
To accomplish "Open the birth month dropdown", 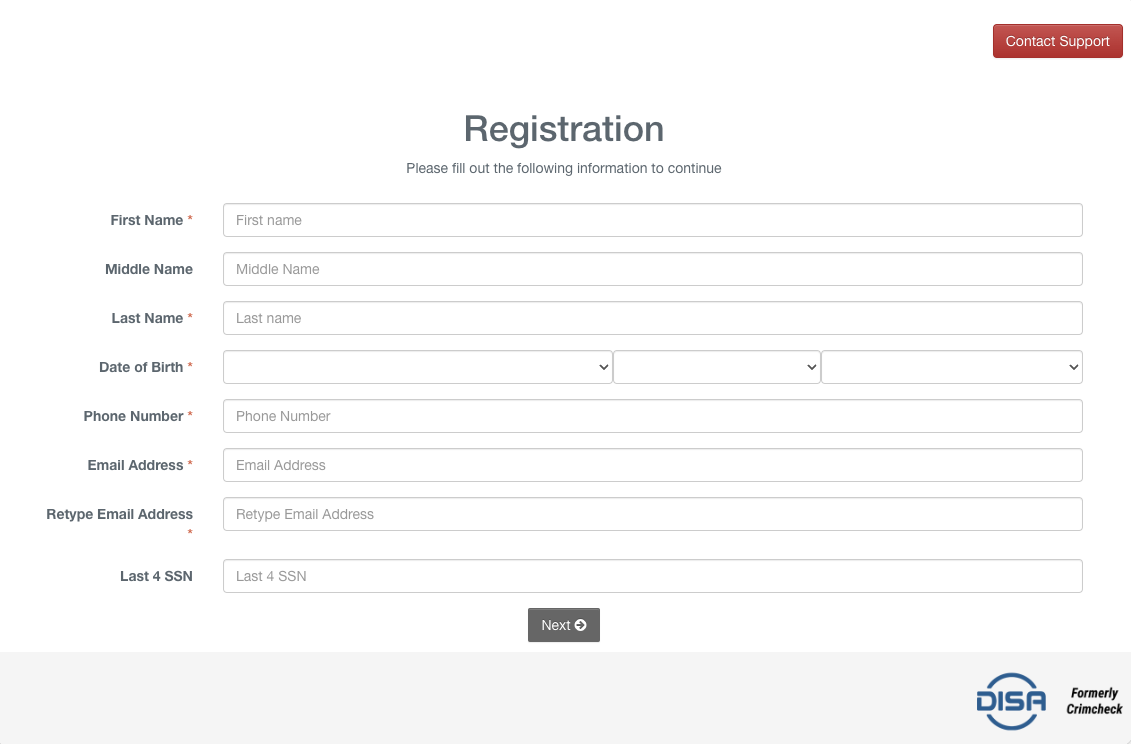I will coord(417,367).
